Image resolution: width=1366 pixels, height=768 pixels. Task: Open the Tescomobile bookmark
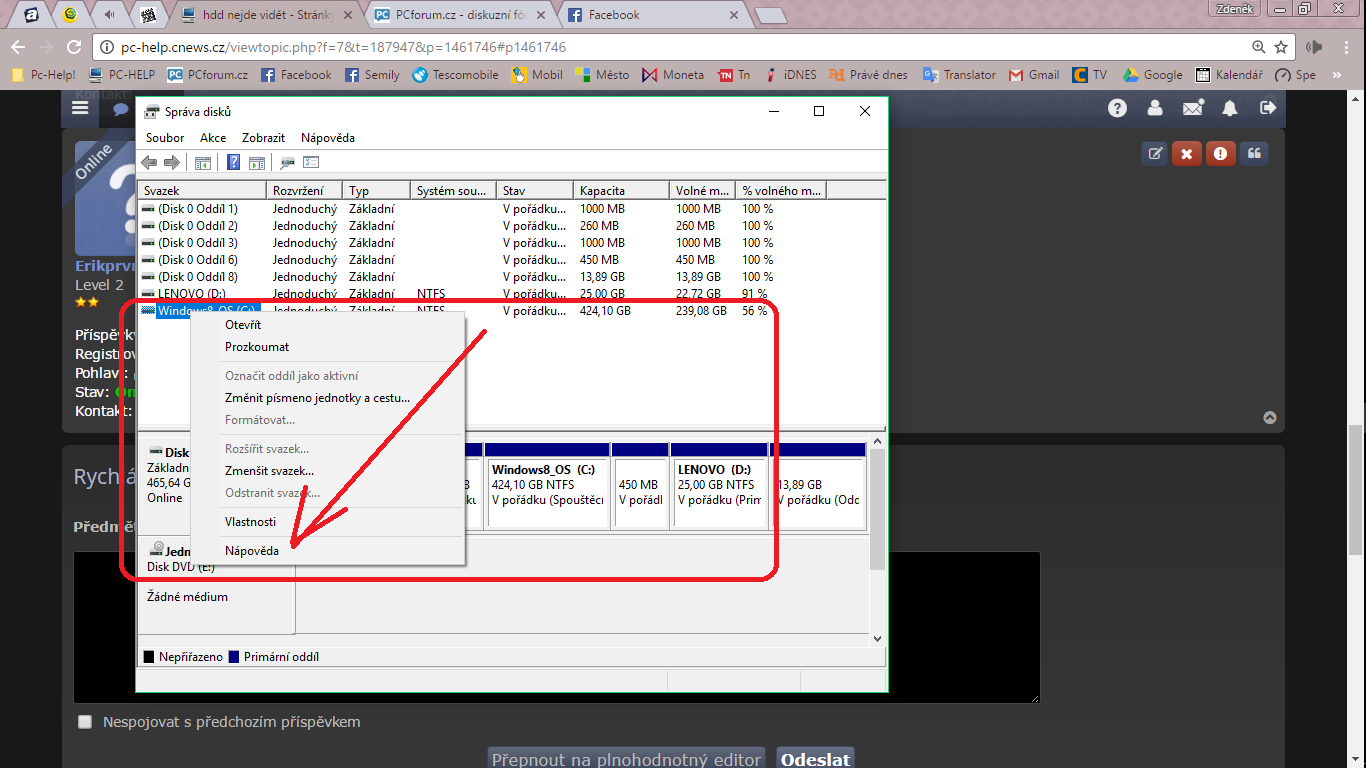[455, 75]
